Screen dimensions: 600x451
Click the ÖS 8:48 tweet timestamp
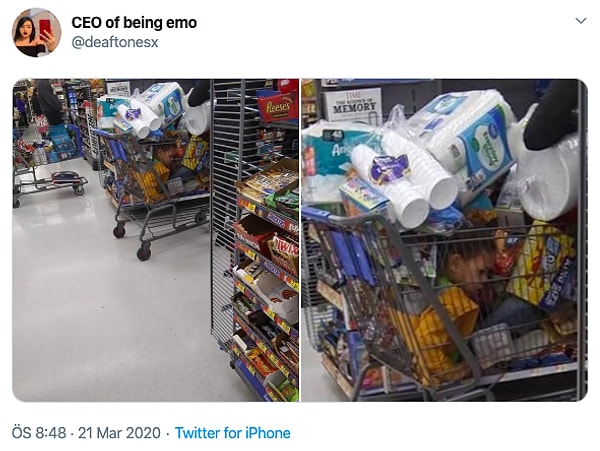point(39,433)
